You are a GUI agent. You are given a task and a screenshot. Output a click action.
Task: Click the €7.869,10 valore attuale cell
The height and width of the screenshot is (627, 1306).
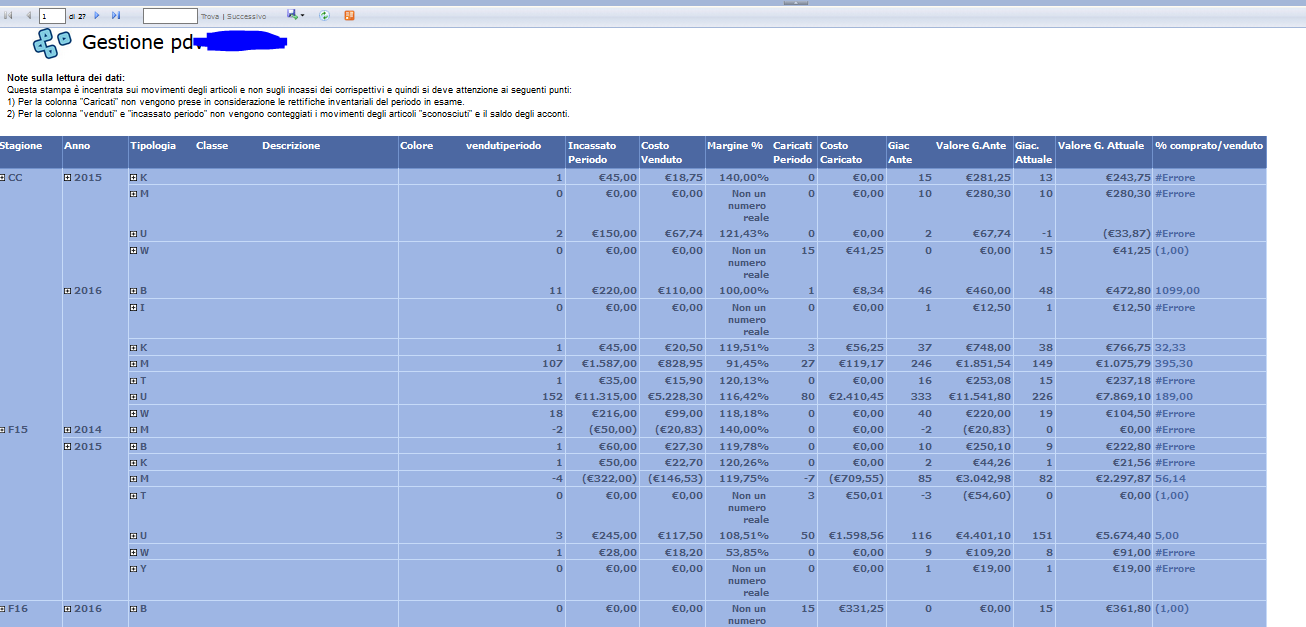click(x=1121, y=397)
